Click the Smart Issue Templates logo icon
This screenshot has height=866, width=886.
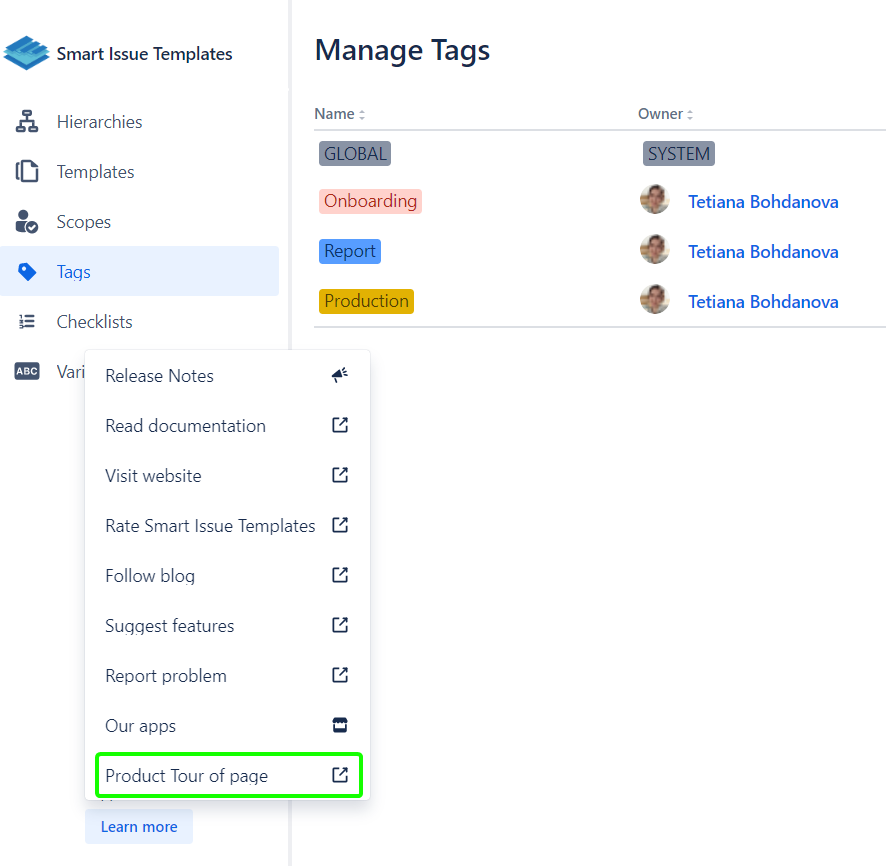click(26, 53)
